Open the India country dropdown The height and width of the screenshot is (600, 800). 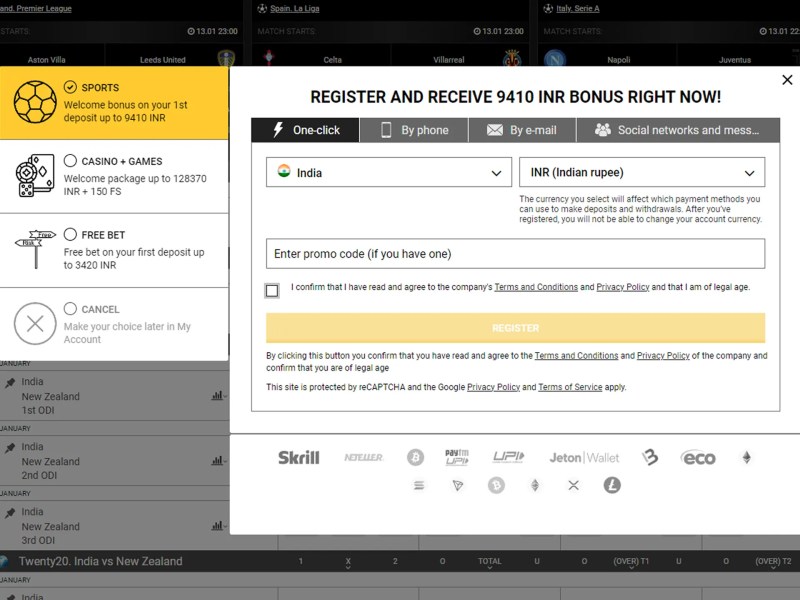[x=389, y=172]
